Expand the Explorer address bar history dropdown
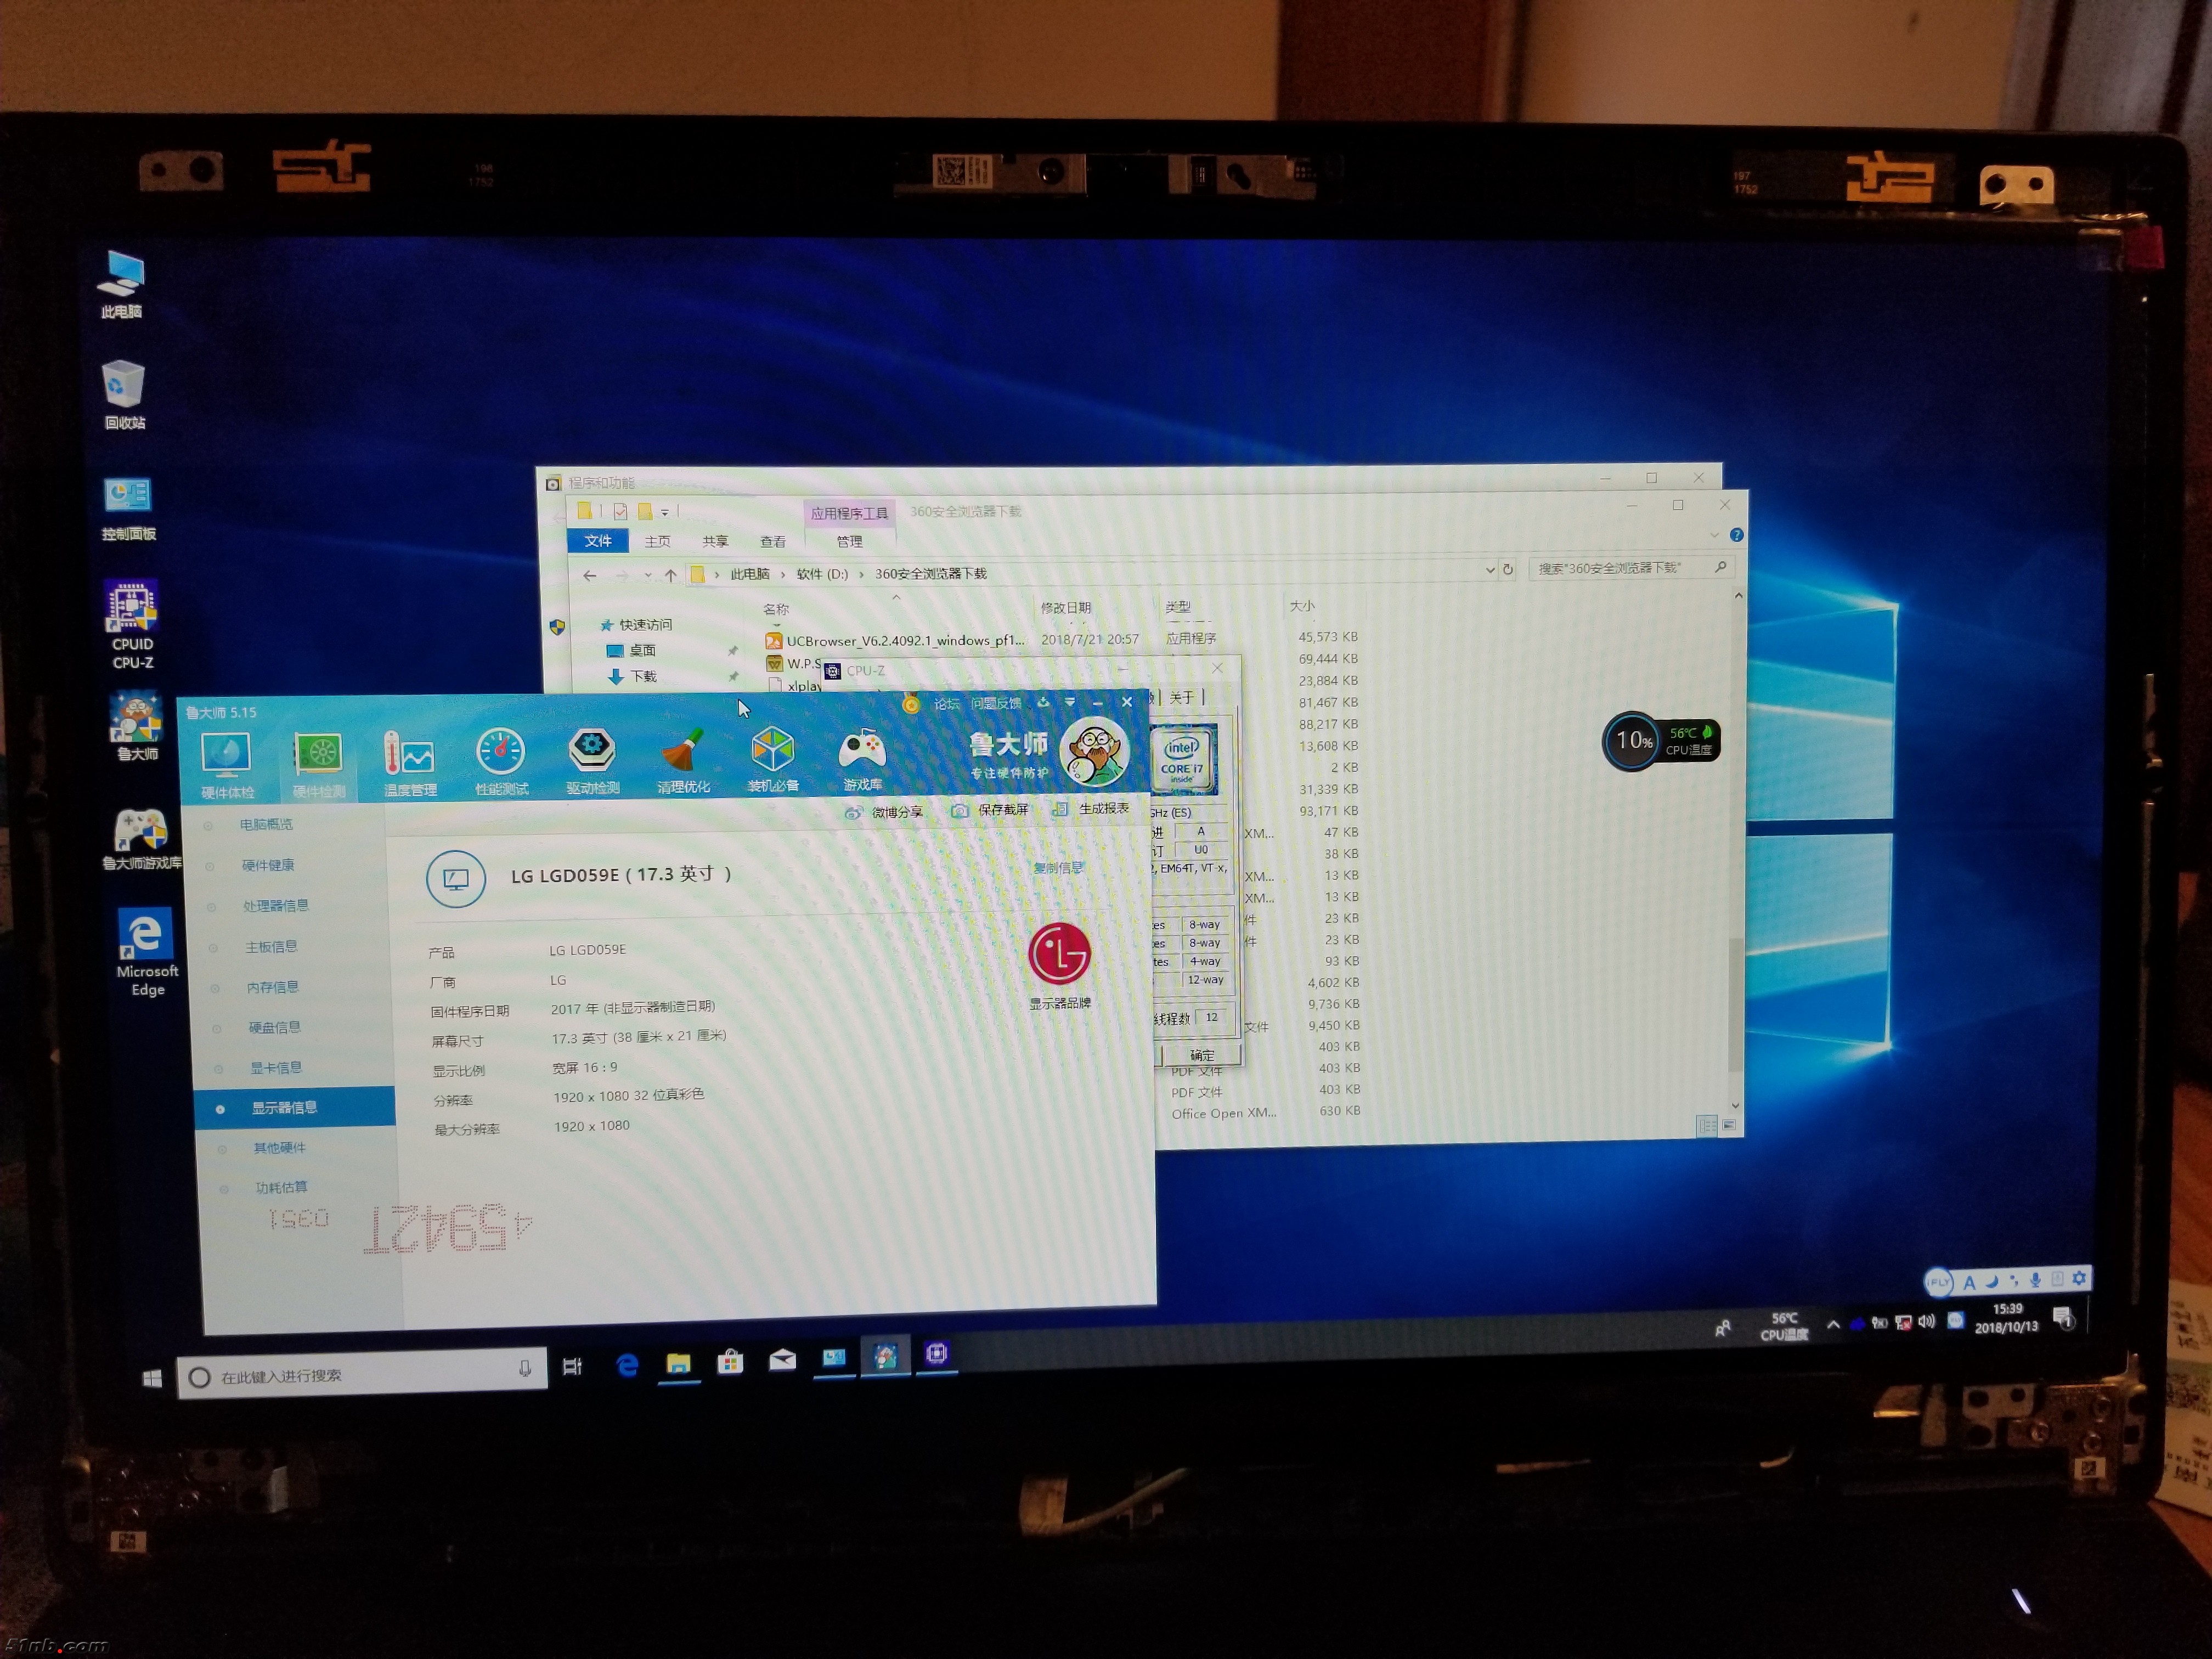 (x=1490, y=570)
